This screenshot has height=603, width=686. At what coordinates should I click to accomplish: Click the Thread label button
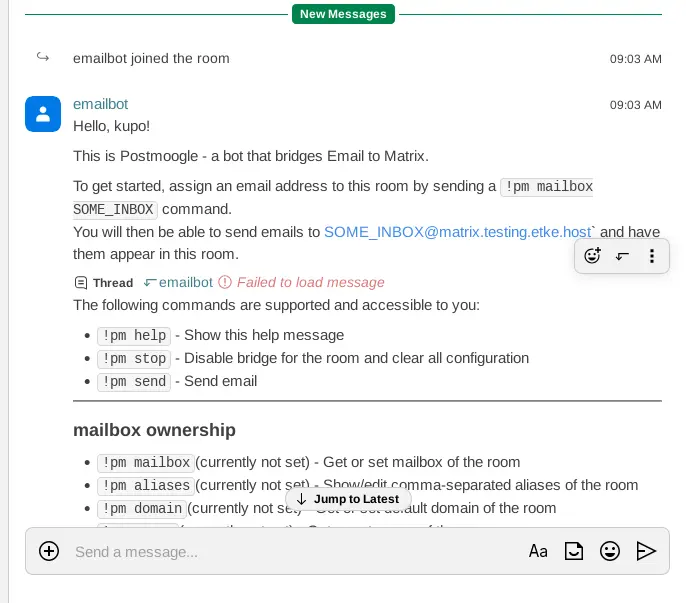(x=113, y=283)
